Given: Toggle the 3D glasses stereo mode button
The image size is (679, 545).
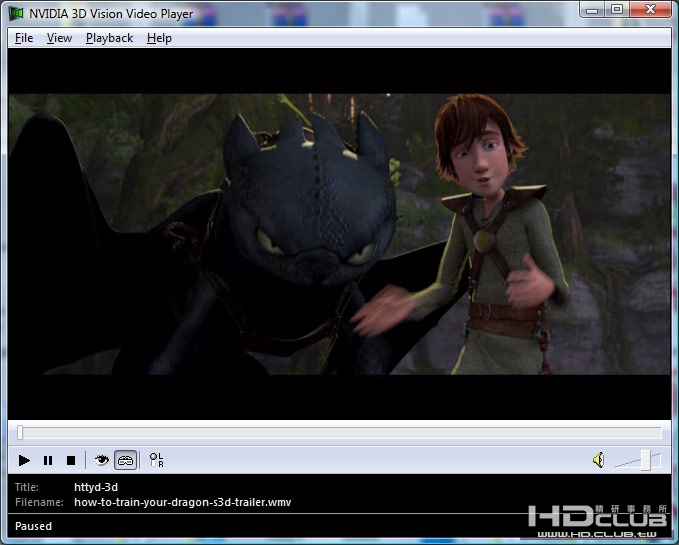Looking at the screenshot, I should point(126,460).
